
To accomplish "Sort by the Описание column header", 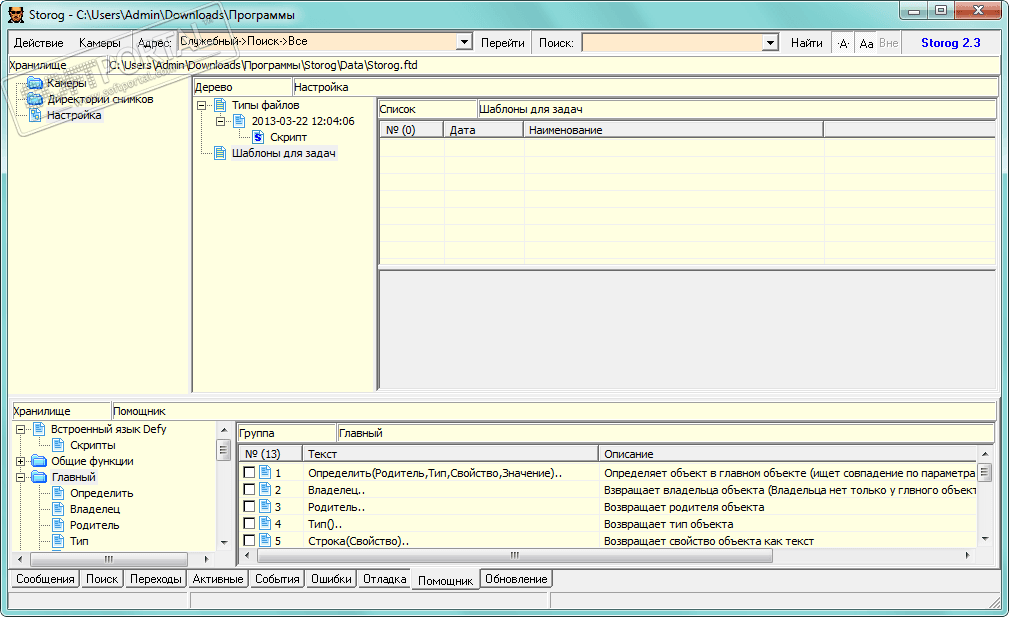I will point(788,454).
